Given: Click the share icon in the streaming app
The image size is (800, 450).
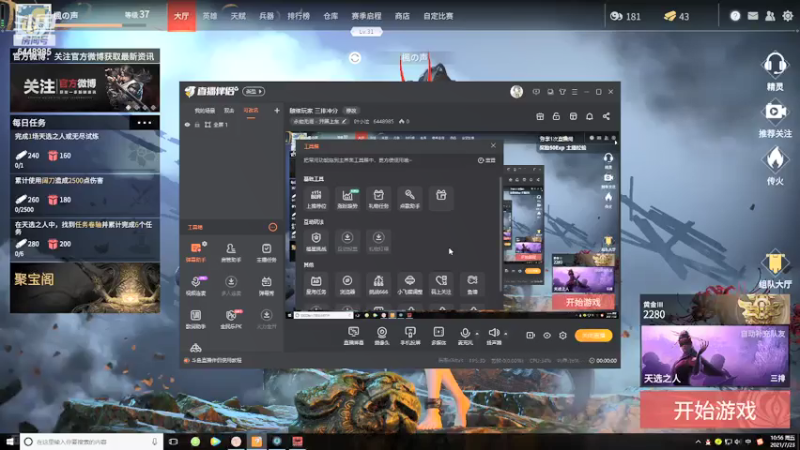Looking at the screenshot, I should click(606, 116).
